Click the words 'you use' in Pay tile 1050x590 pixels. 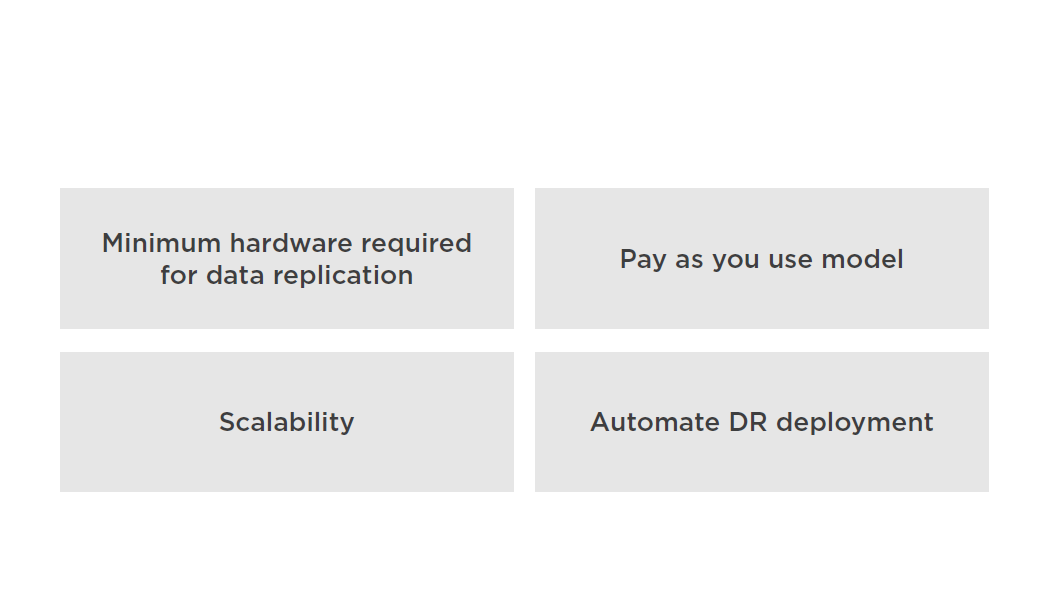(763, 261)
